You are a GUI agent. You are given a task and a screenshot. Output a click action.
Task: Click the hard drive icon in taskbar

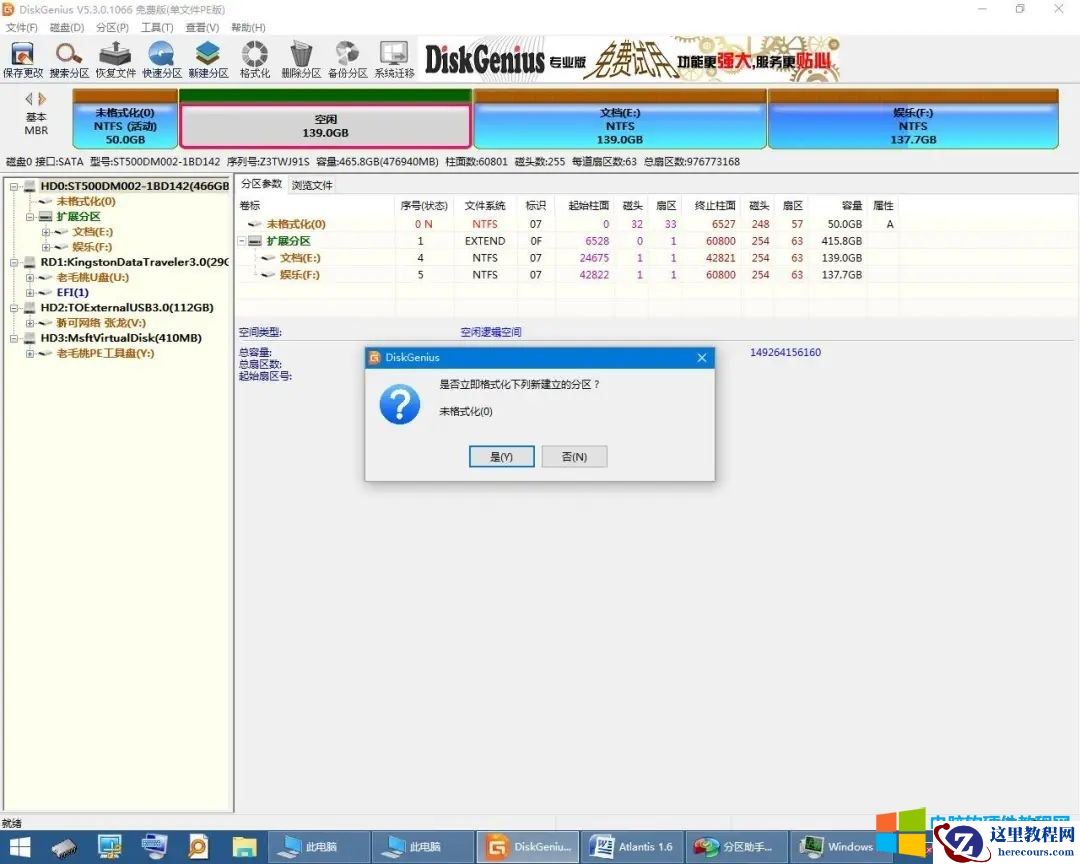coord(65,847)
